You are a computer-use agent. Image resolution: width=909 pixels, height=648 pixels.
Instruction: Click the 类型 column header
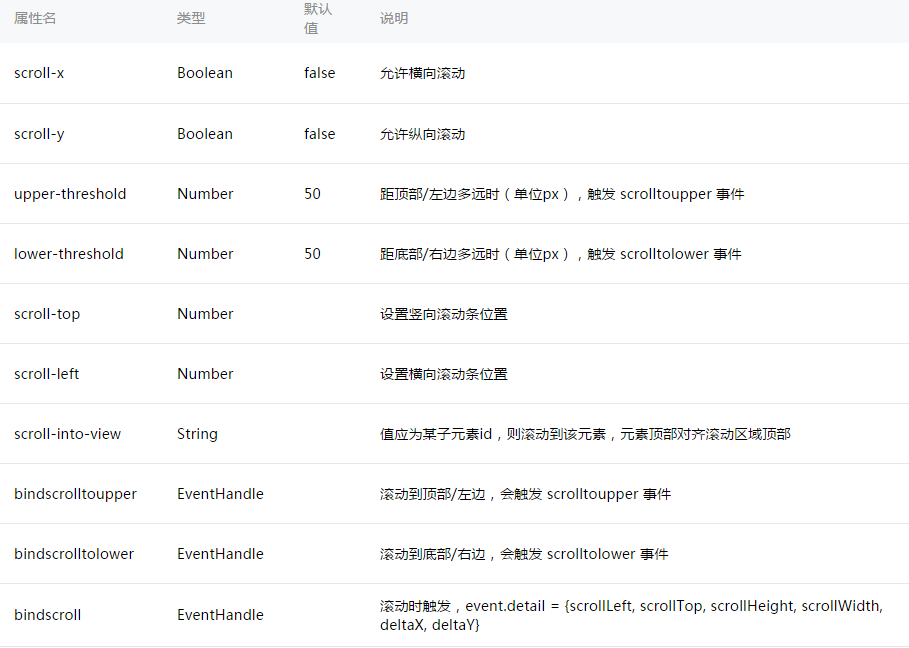coord(191,18)
